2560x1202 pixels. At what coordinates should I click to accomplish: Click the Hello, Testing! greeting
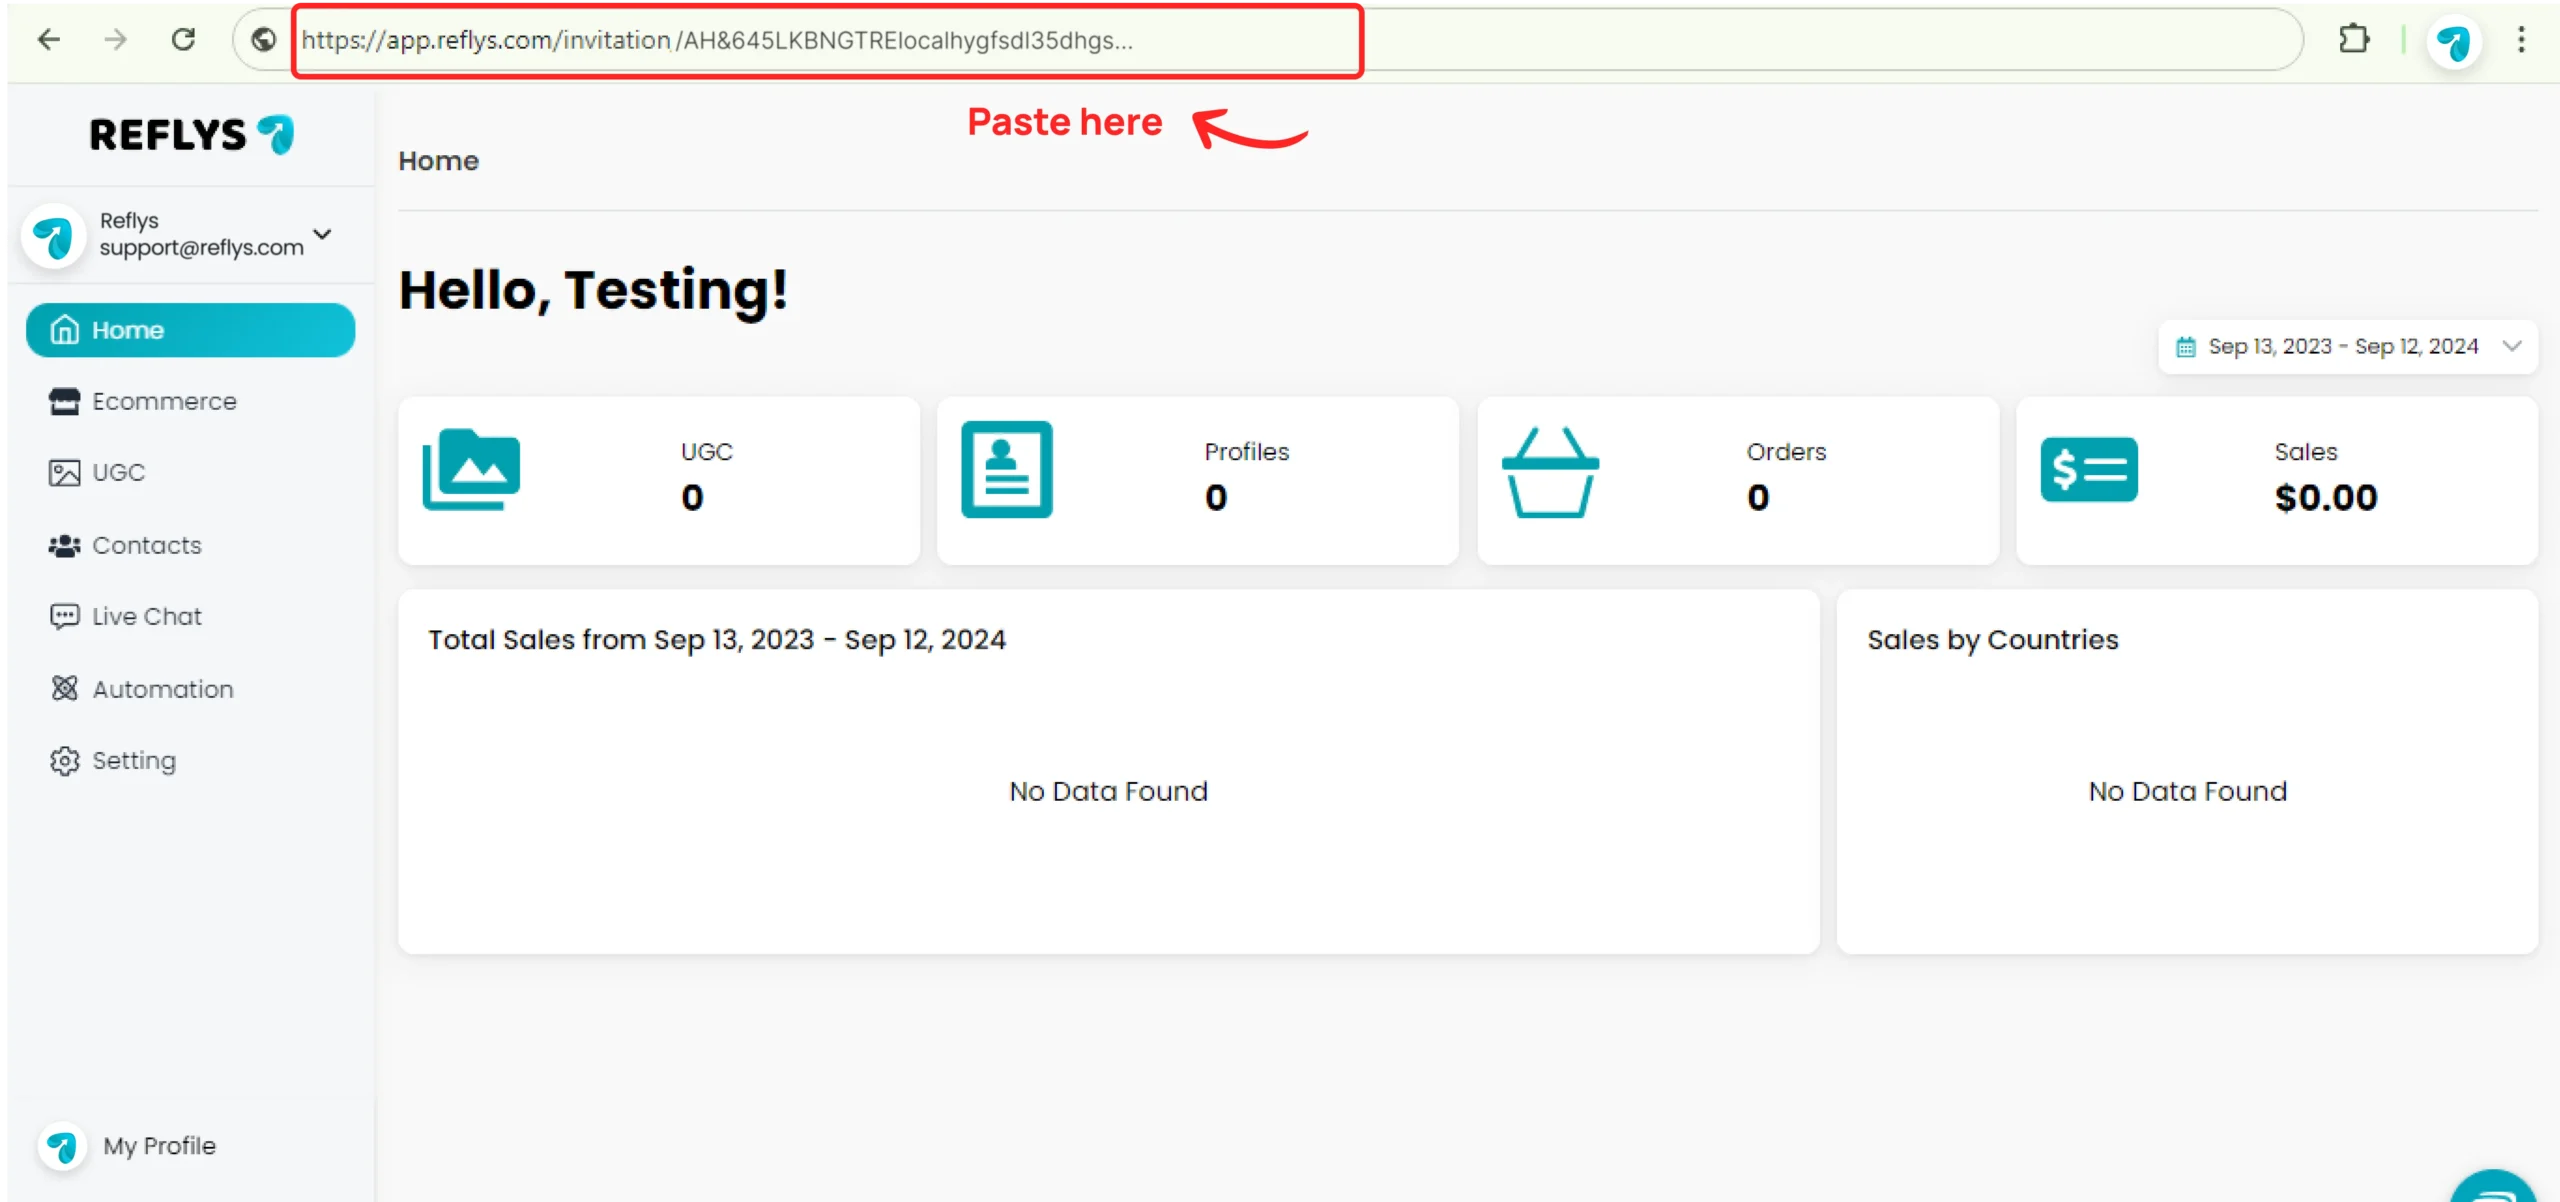point(593,291)
